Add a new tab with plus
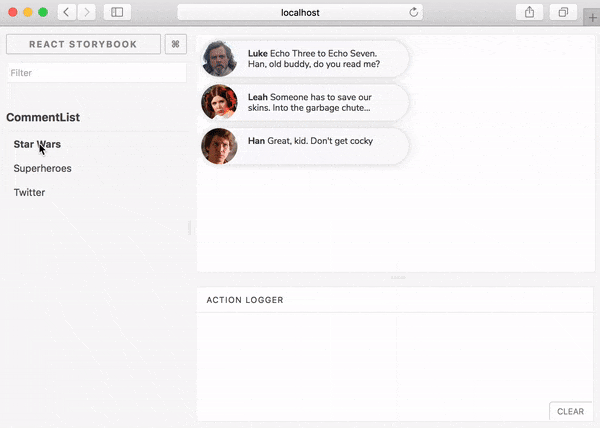 pos(592,18)
